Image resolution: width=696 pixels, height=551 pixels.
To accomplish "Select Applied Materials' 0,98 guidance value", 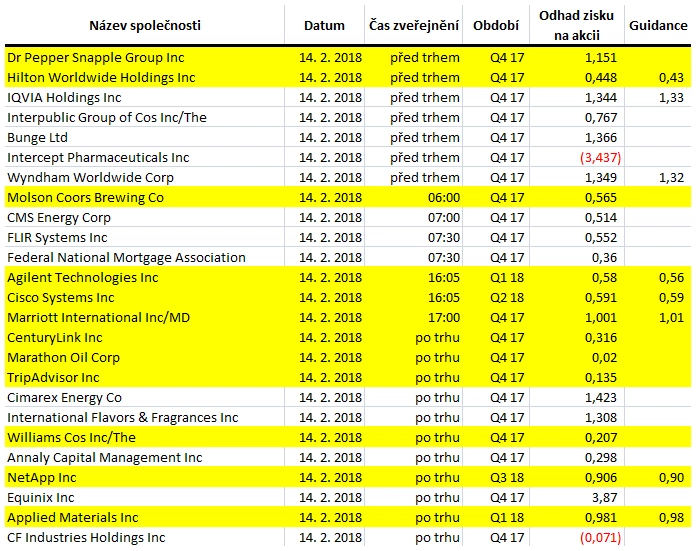I will (671, 517).
